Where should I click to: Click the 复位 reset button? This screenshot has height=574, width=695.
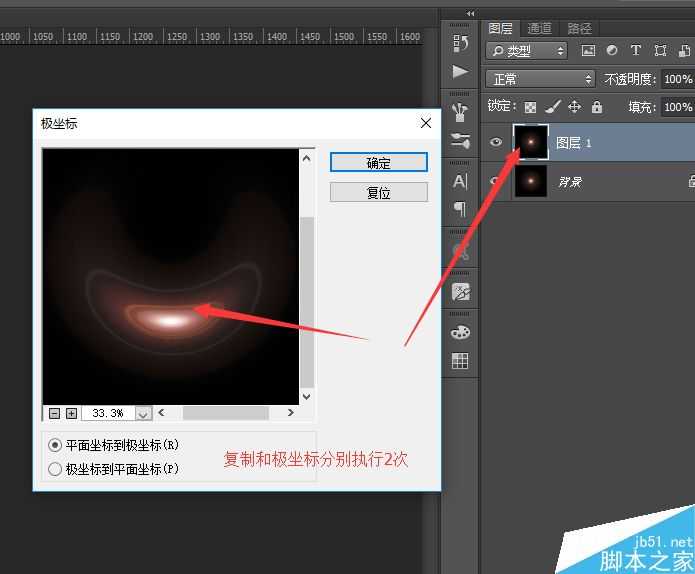378,193
